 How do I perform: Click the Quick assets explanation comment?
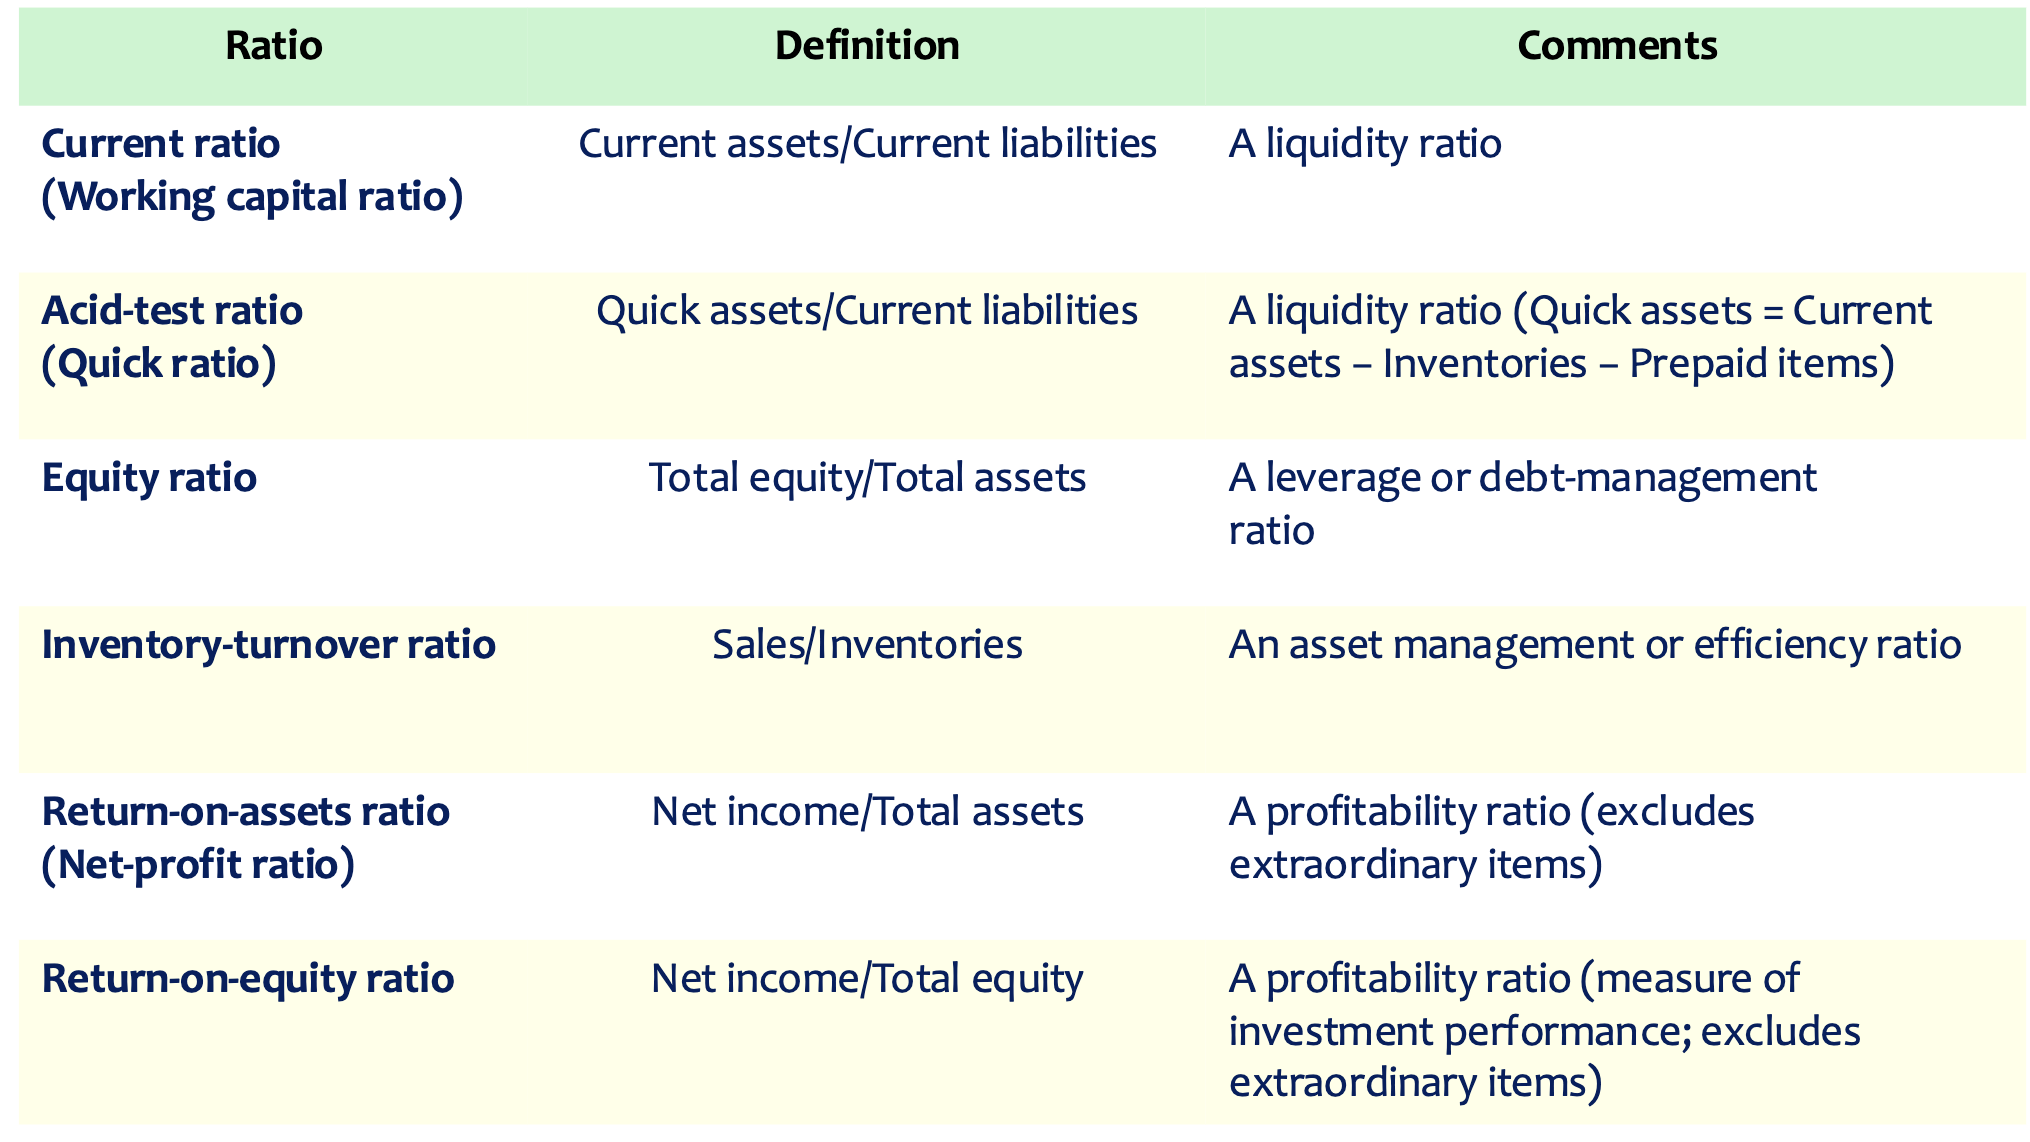[1579, 337]
